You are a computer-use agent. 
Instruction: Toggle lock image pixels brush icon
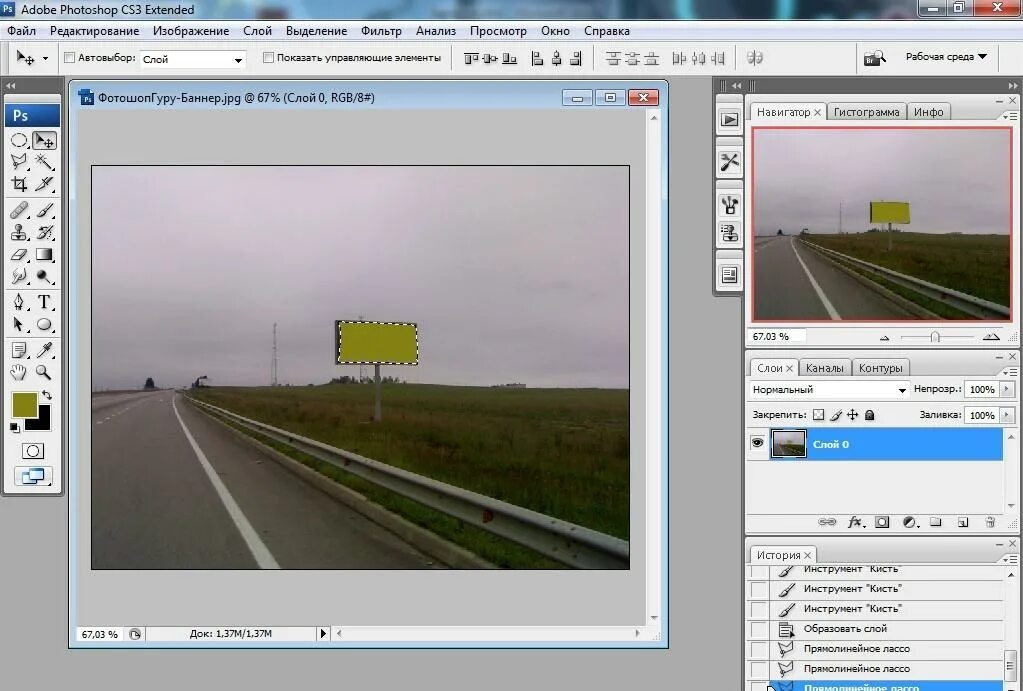[836, 415]
